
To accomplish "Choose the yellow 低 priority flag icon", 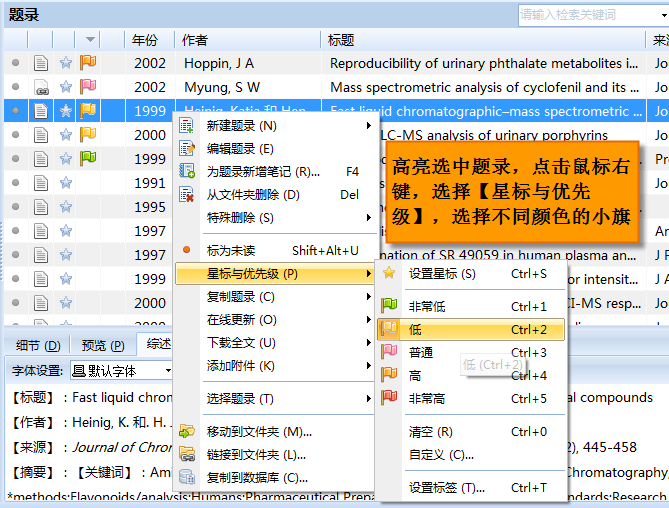I will click(x=389, y=329).
